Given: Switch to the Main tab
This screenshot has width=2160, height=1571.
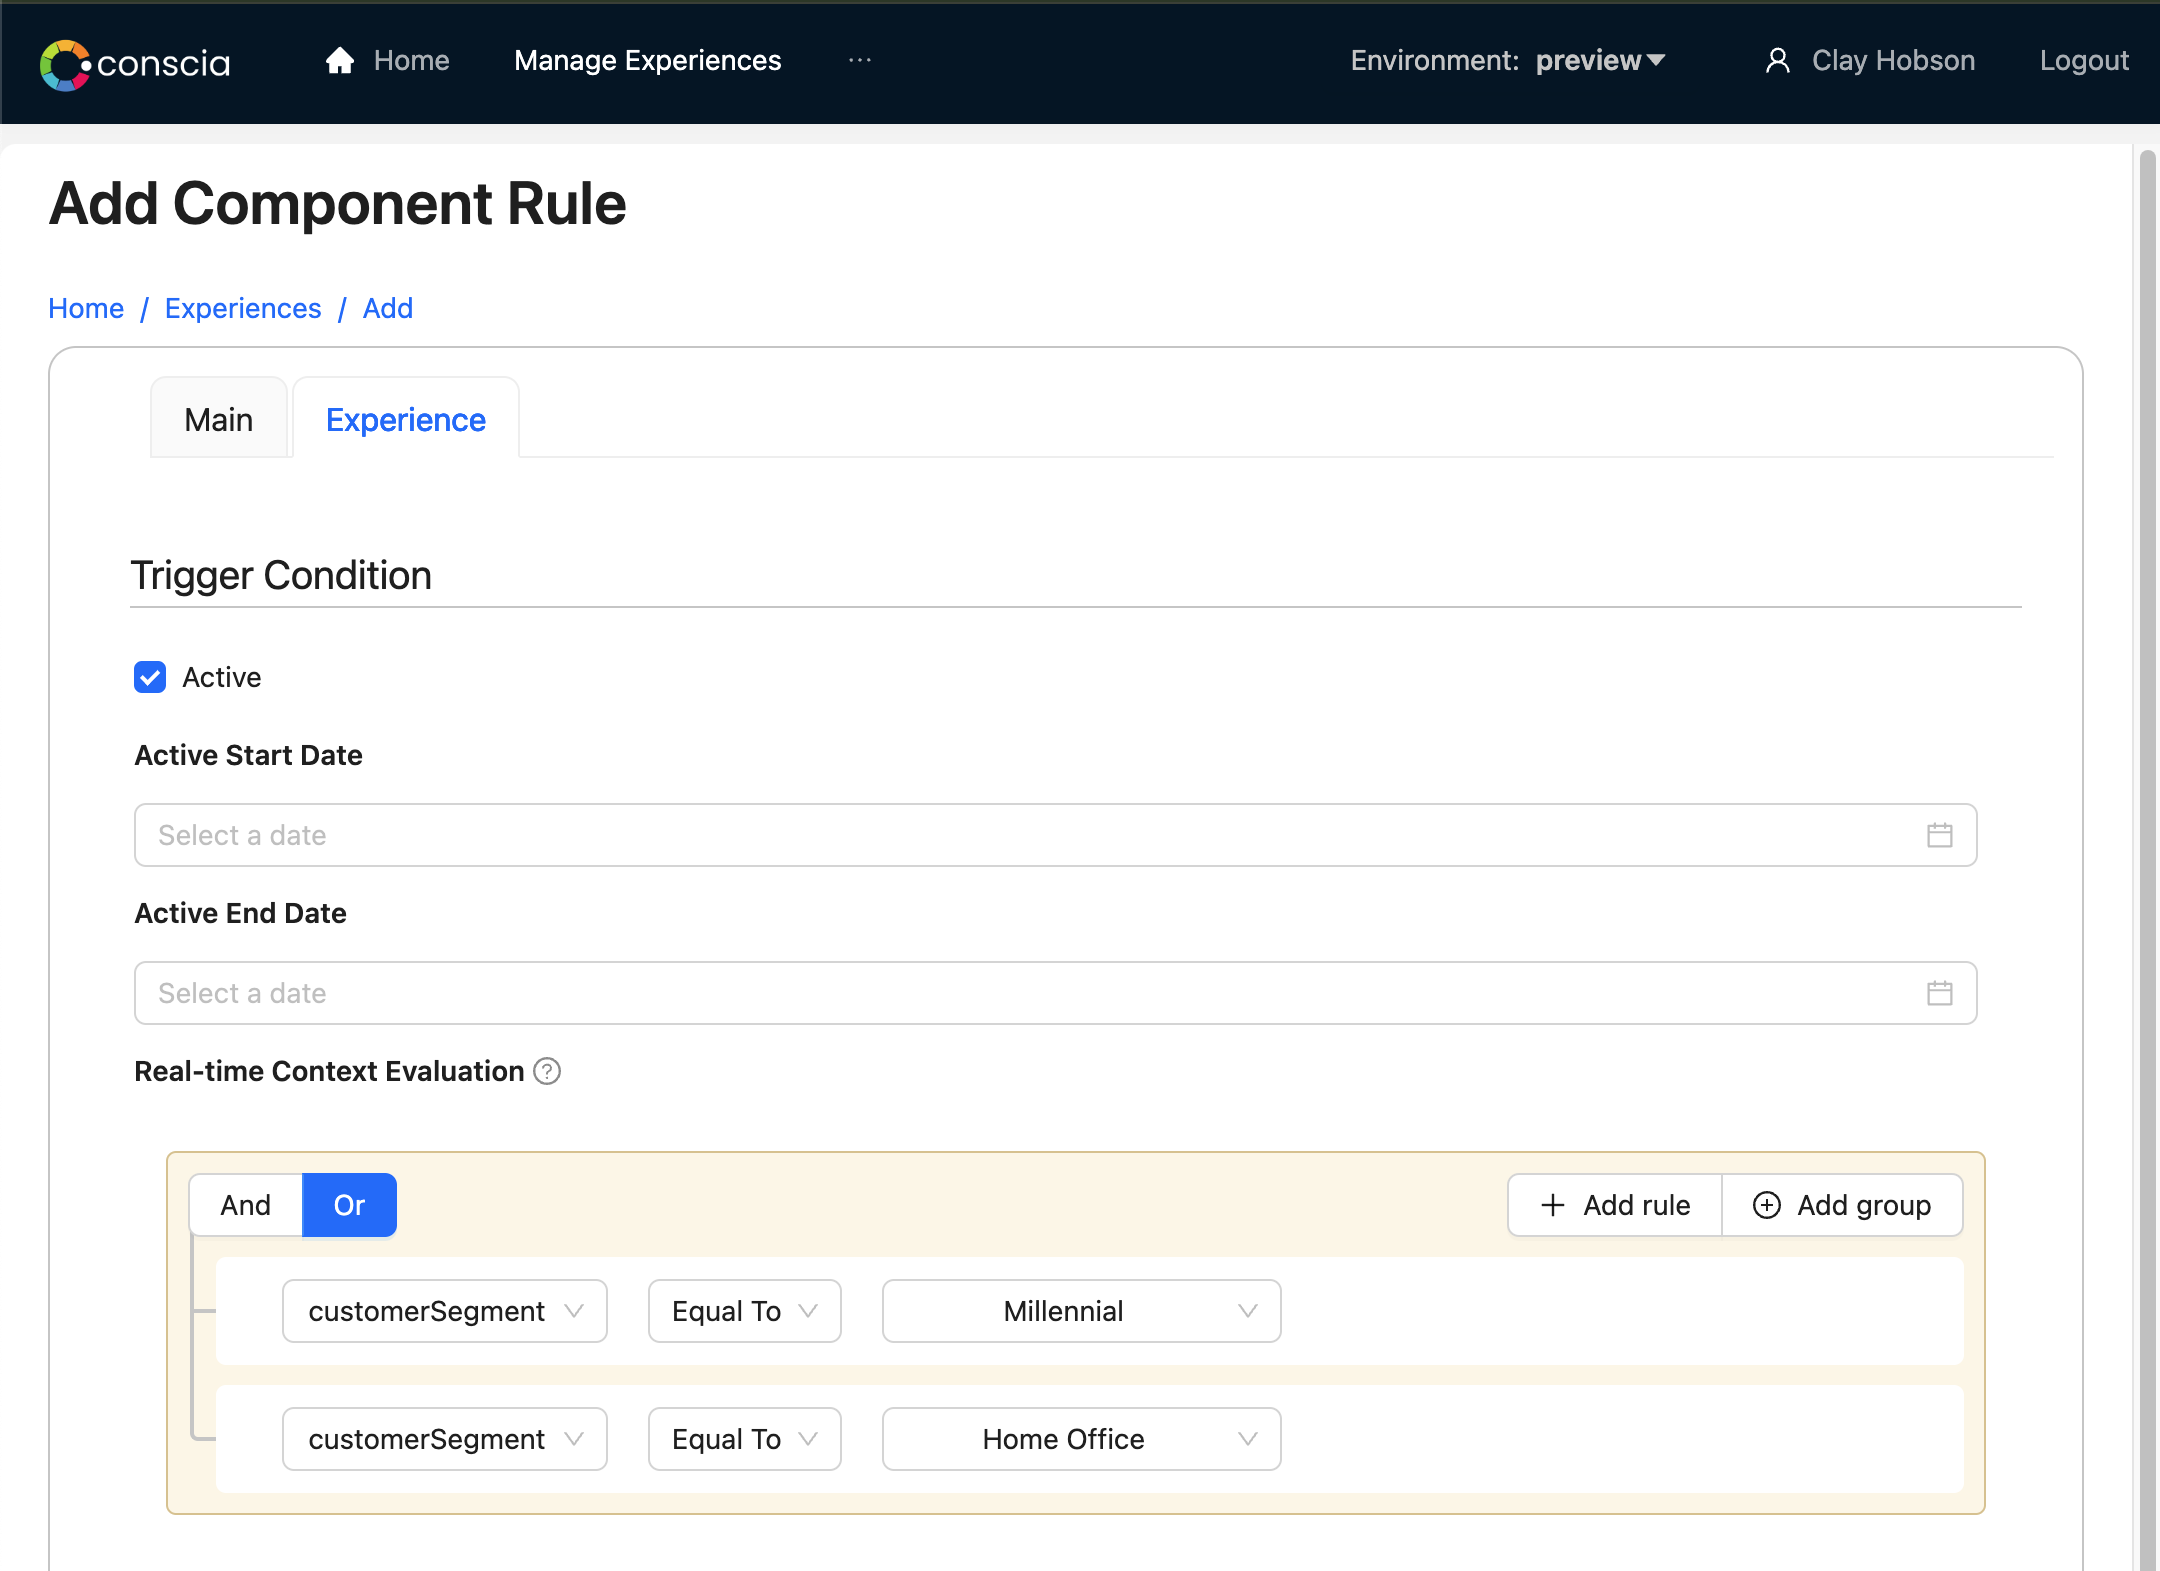Looking at the screenshot, I should coord(219,419).
